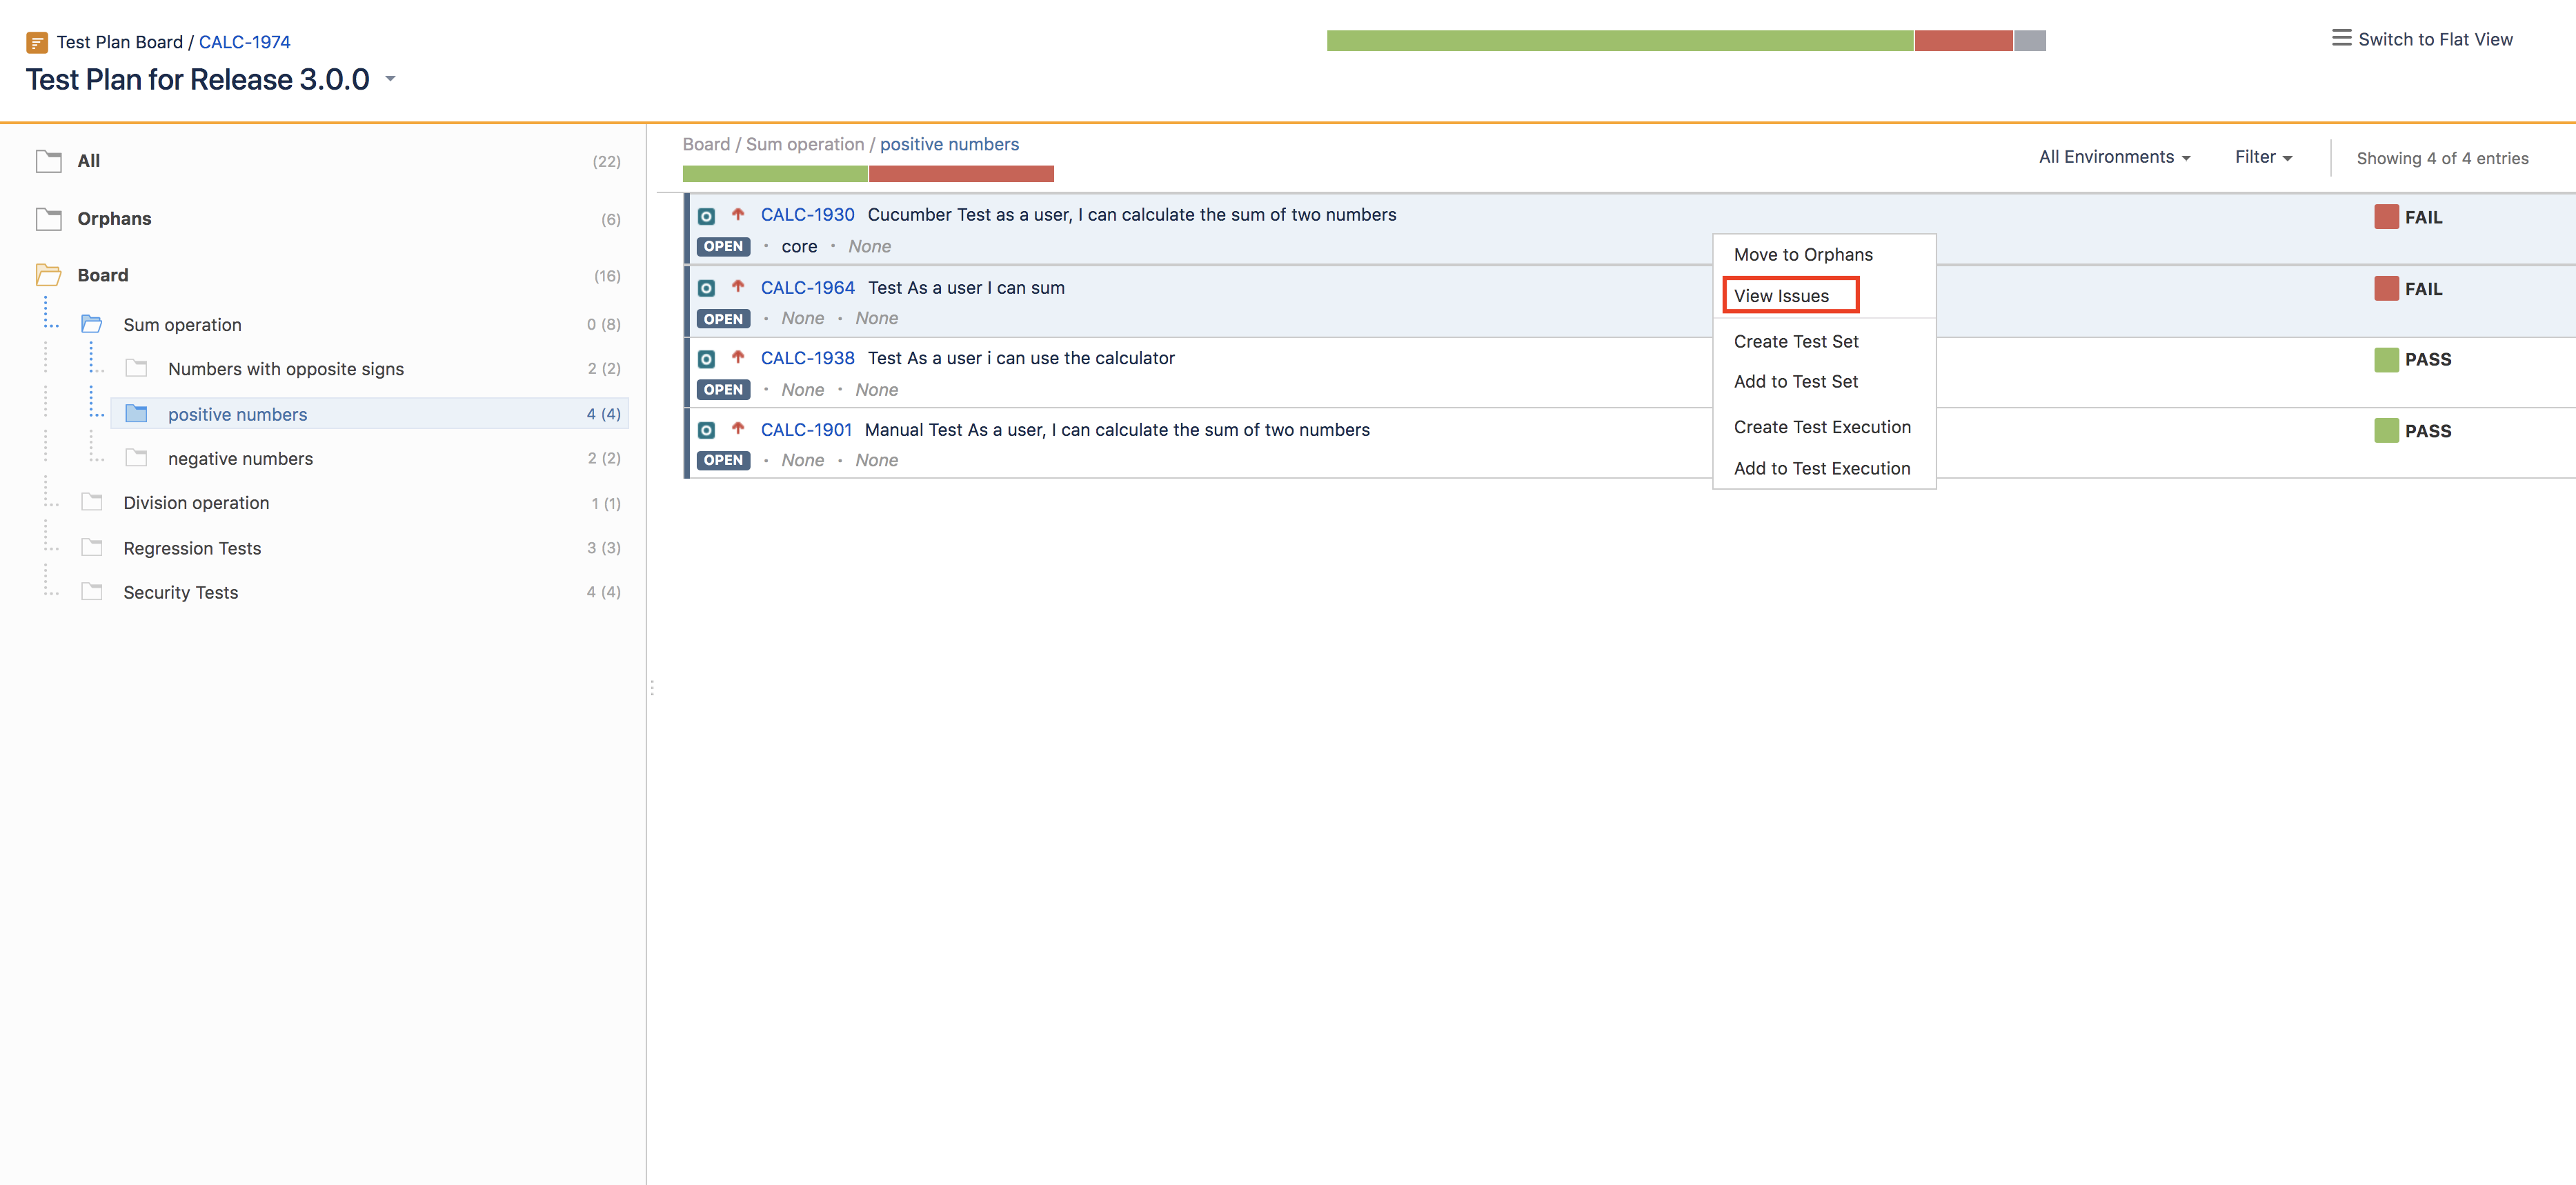Click Switch to Flat View text
This screenshot has width=2576, height=1185.
pos(2435,39)
